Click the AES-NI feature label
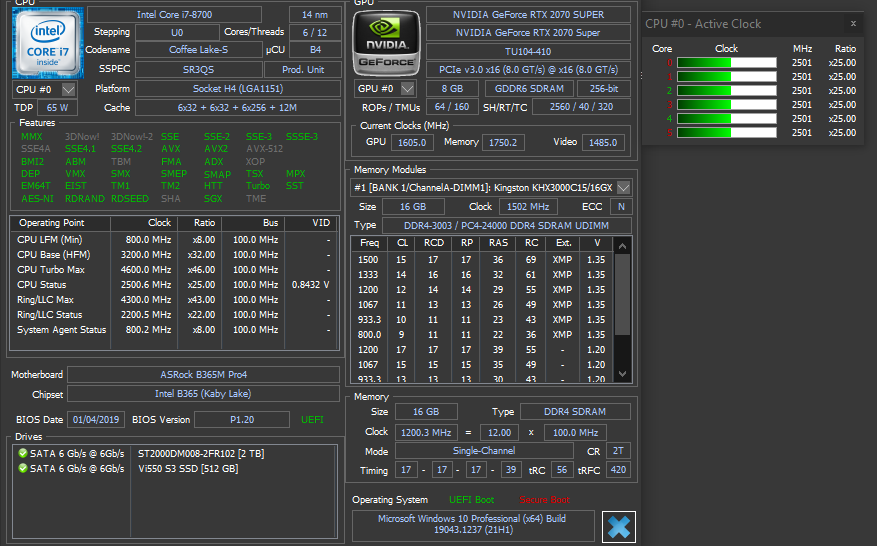The width and height of the screenshot is (877, 546). tap(37, 199)
